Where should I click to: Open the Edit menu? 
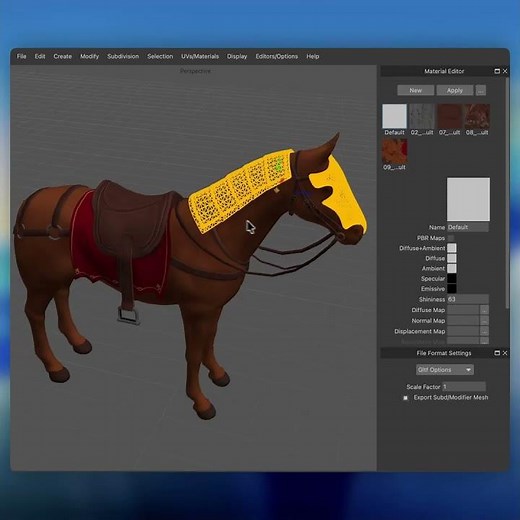coord(40,56)
